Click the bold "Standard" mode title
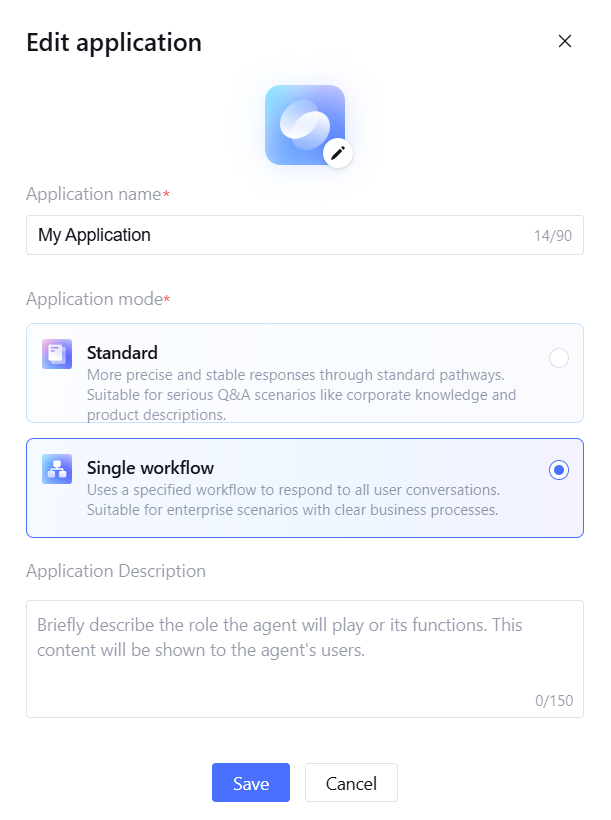Viewport: 611px width, 820px height. click(x=122, y=353)
